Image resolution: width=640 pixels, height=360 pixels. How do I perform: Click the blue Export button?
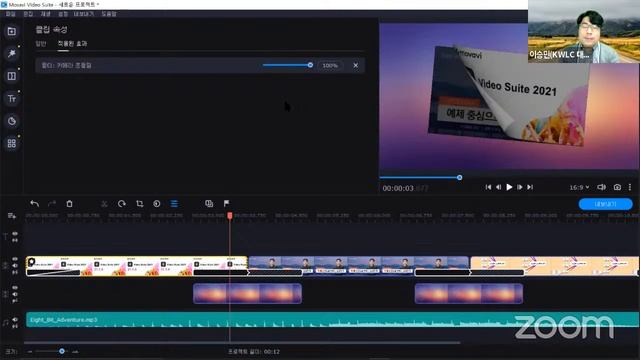605,204
